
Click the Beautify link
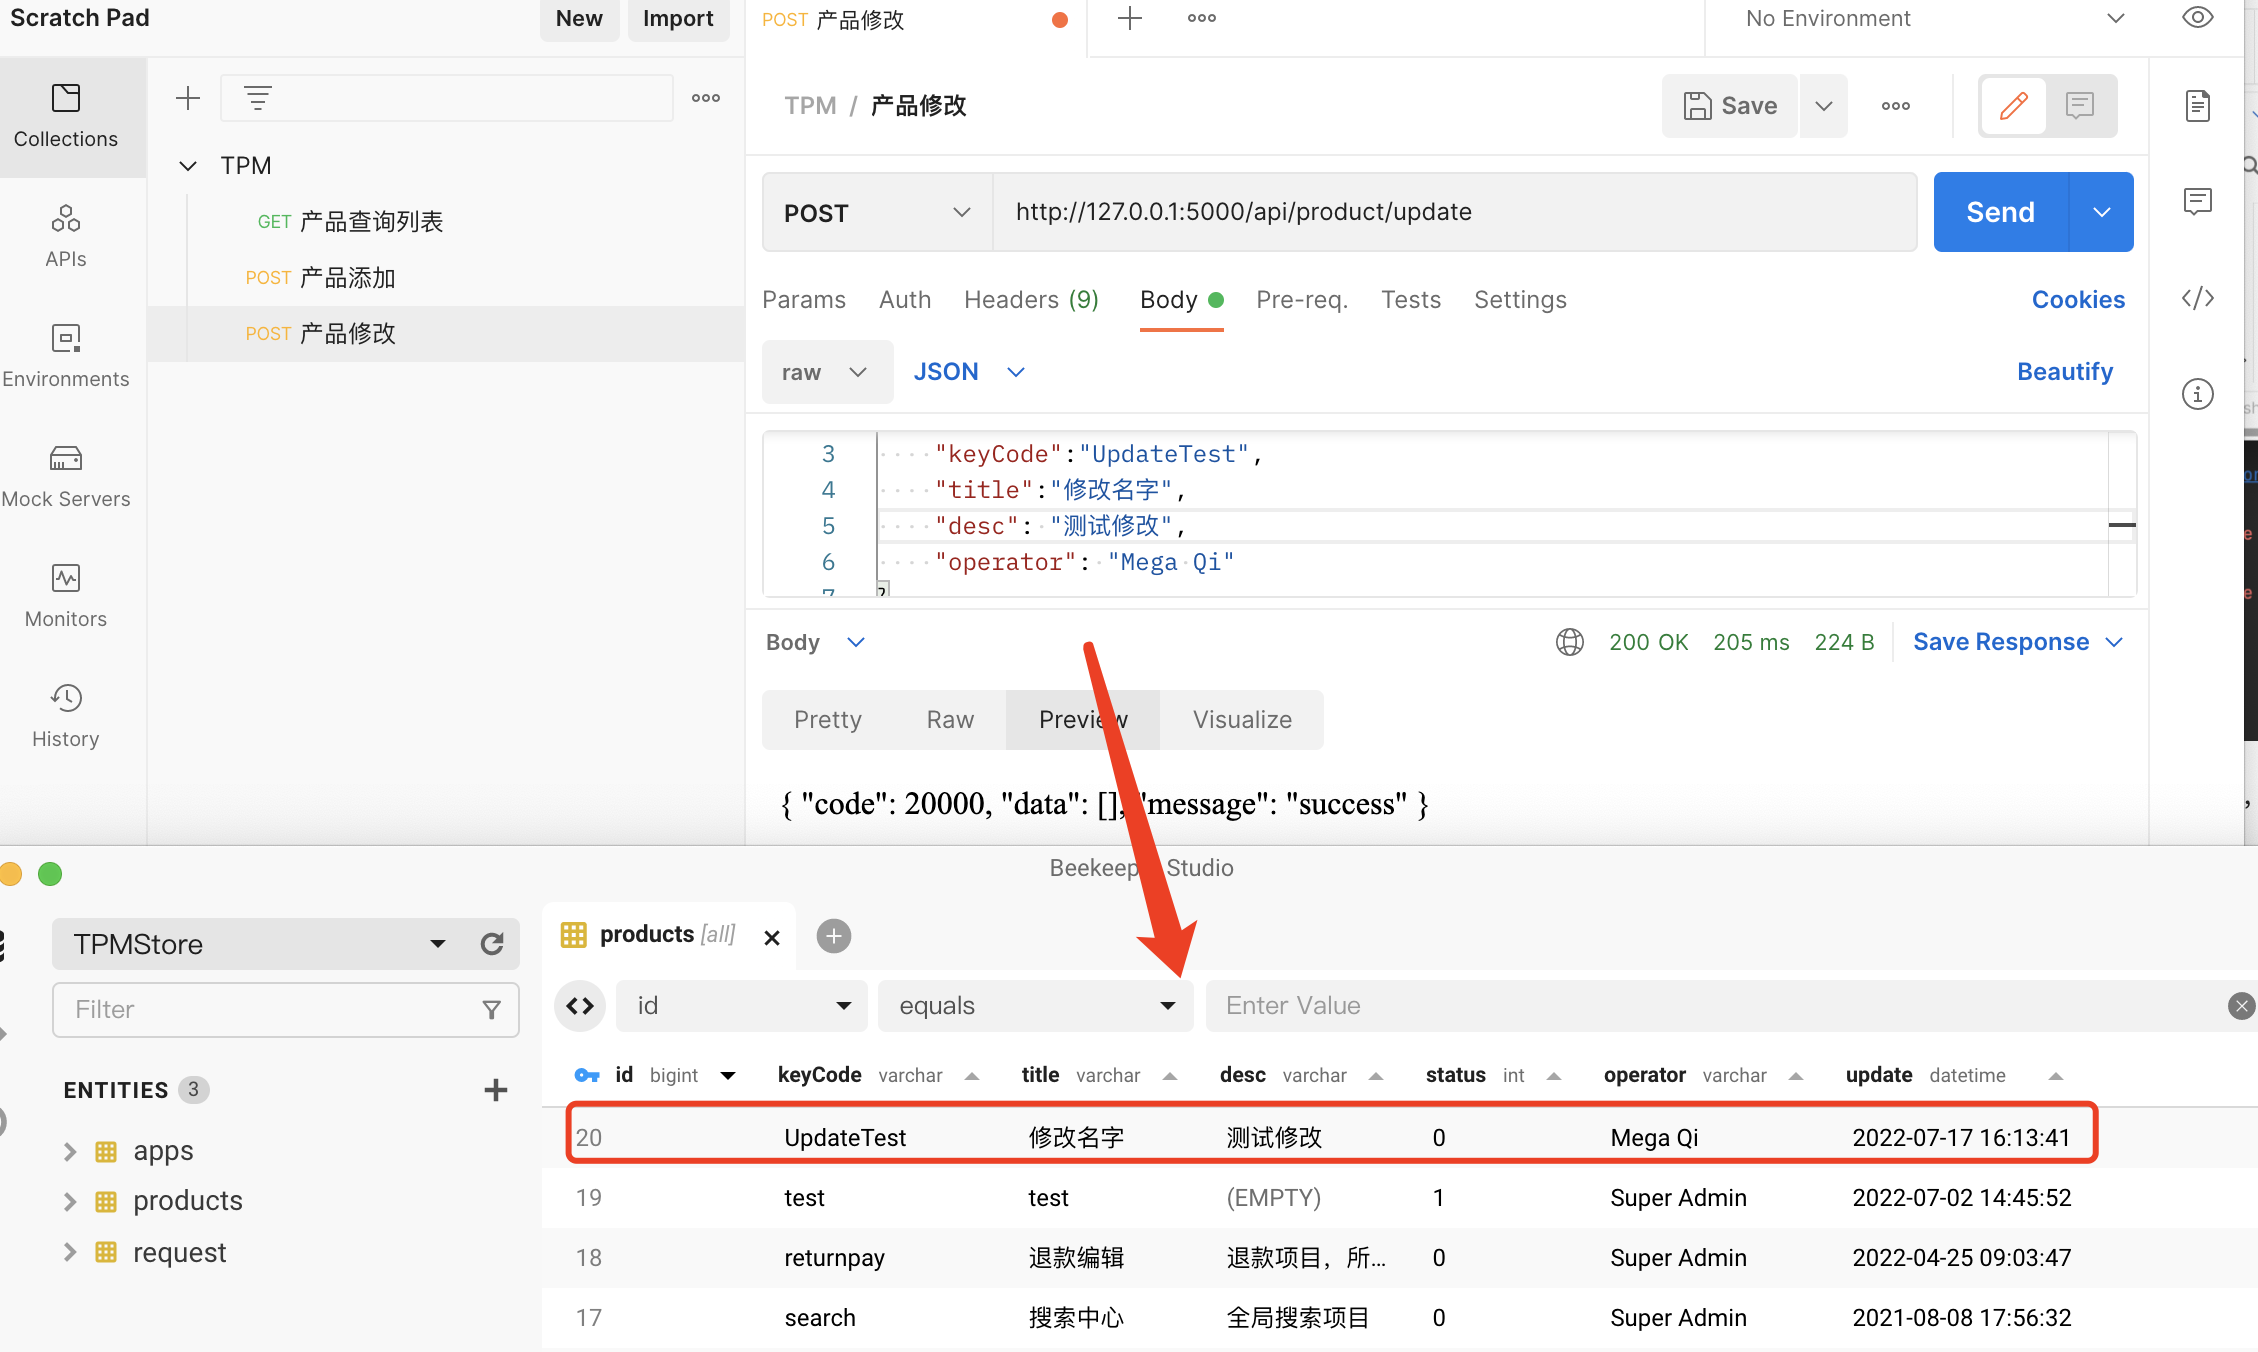tap(2064, 372)
